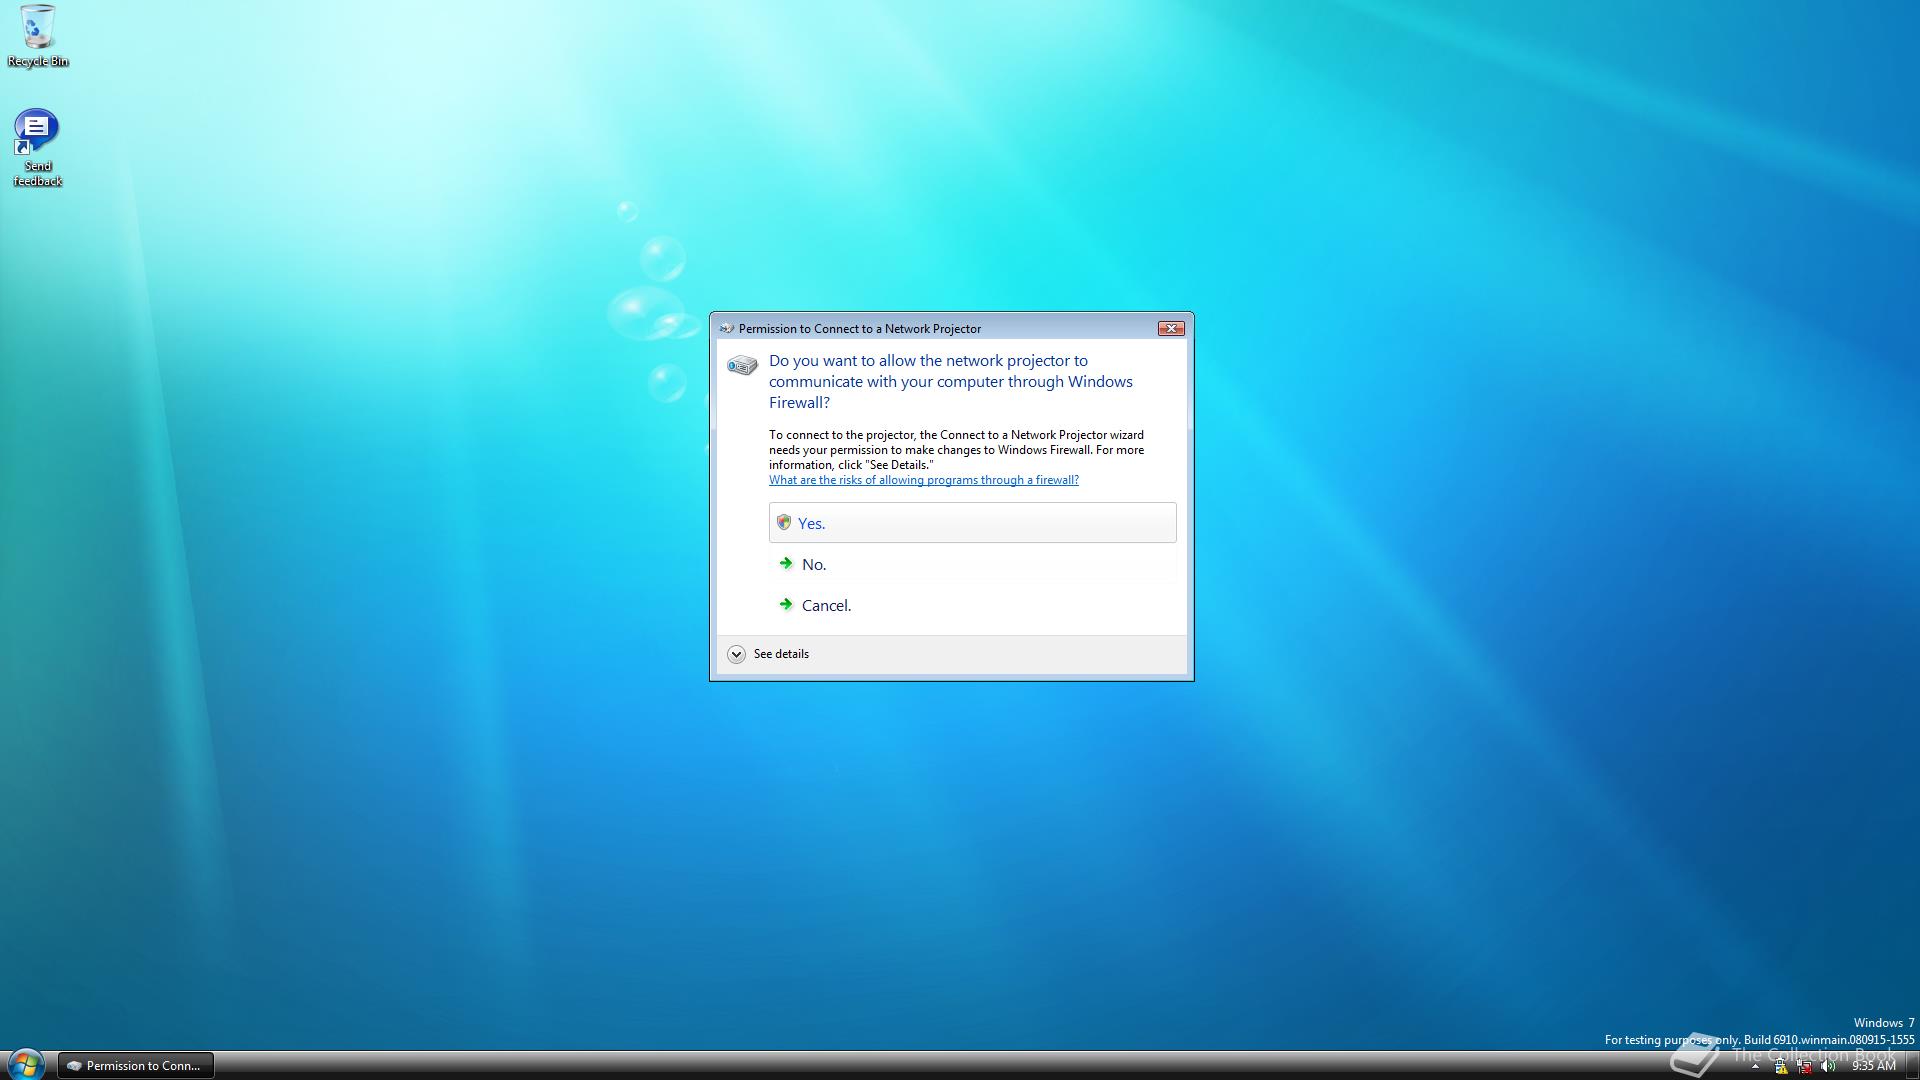Choose No to deny firewall change
This screenshot has height=1080, width=1920.
click(972, 564)
